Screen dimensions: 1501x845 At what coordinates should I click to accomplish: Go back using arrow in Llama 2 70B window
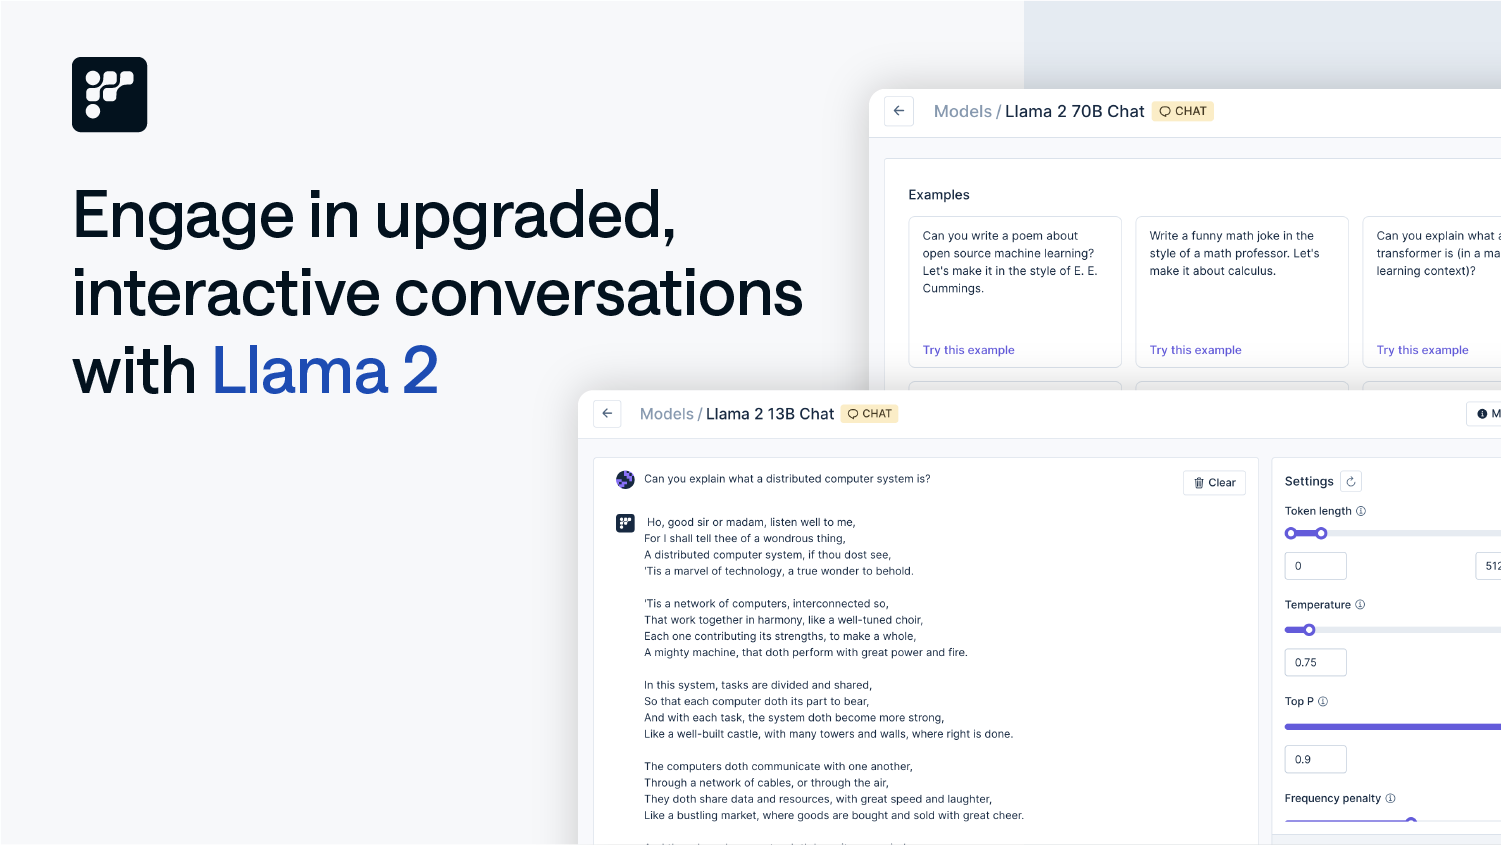(899, 111)
